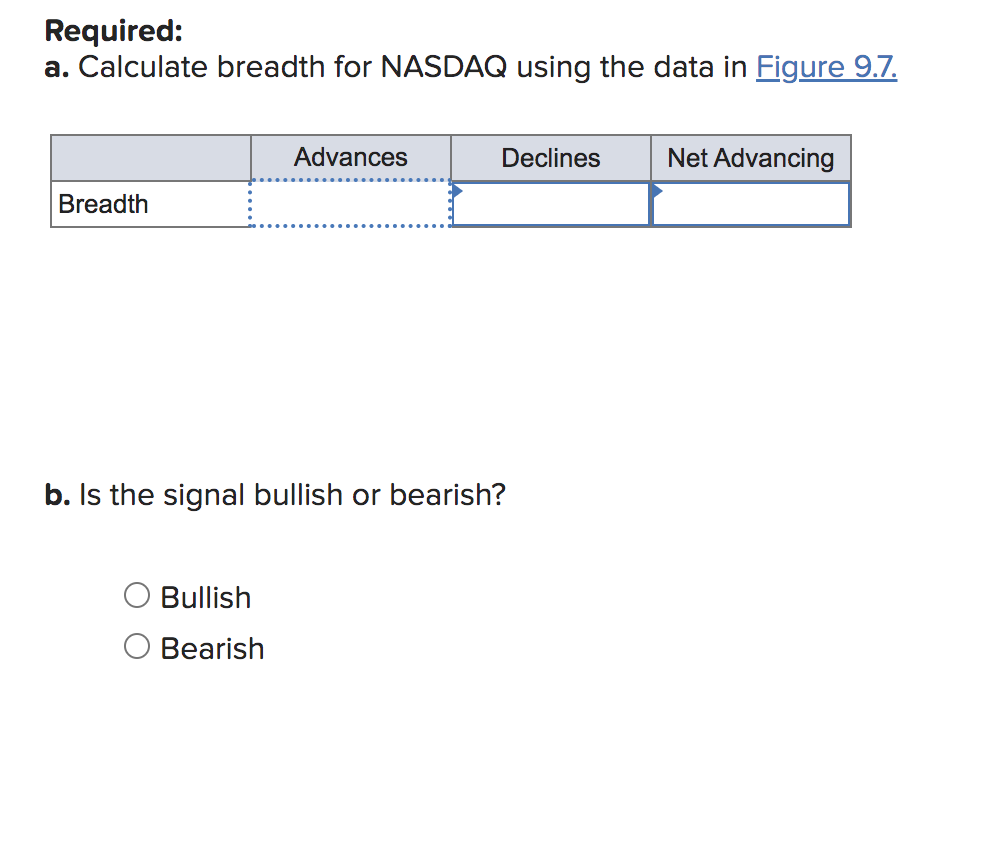Open the Figure 9.7 link
This screenshot has height=844, width=992.
coord(826,67)
